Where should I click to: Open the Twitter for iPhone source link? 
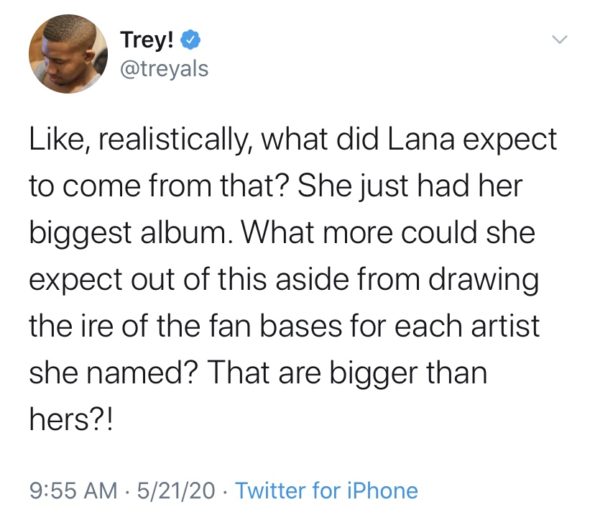327,490
